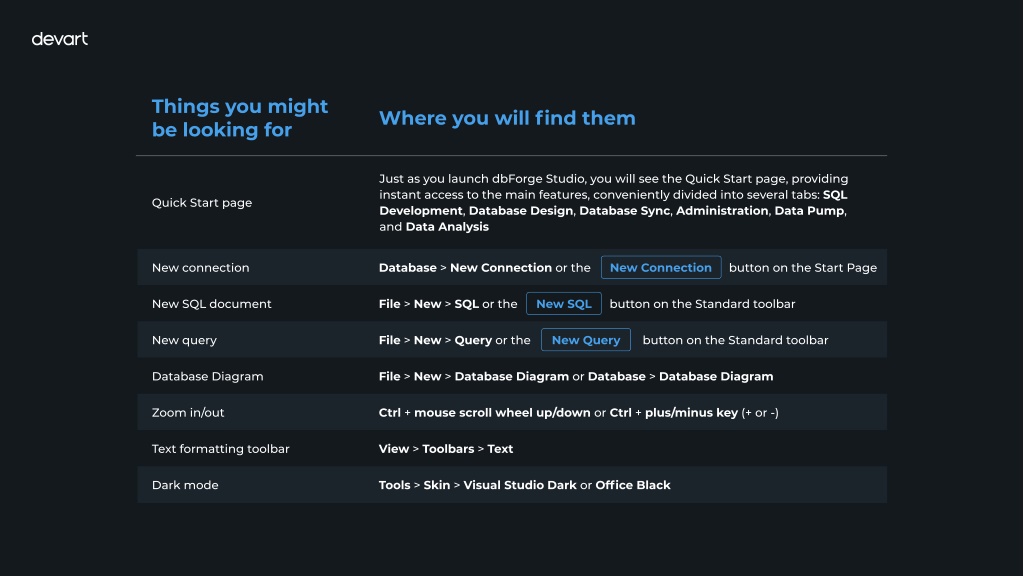Click the devart logo
Screen dimensions: 1024x576
tap(59, 39)
